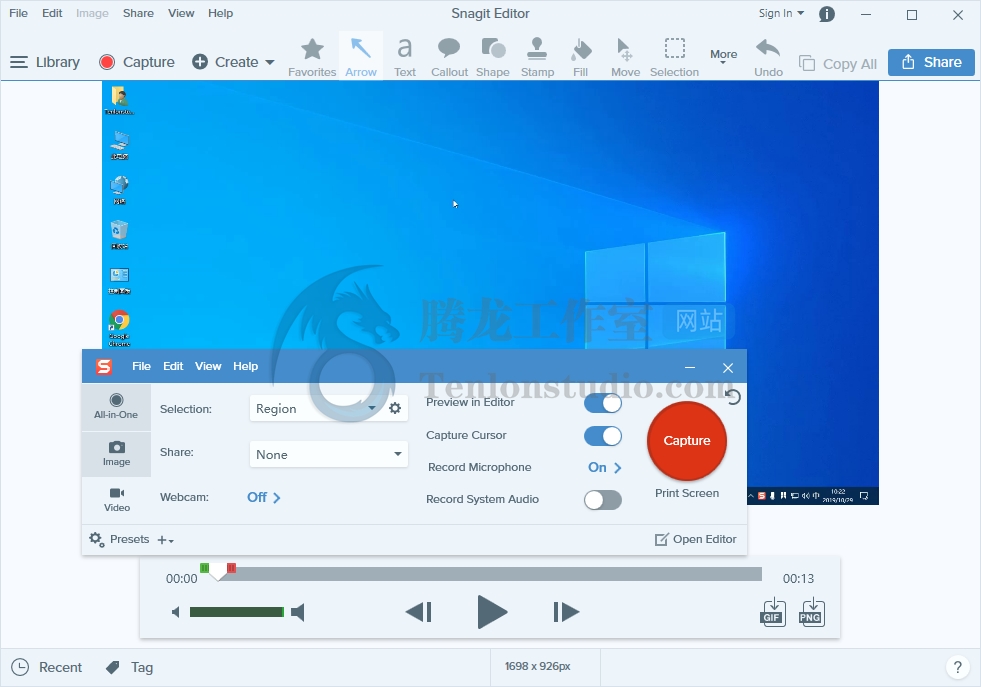Image resolution: width=981 pixels, height=687 pixels.
Task: Select the Shape tool
Action: point(492,57)
